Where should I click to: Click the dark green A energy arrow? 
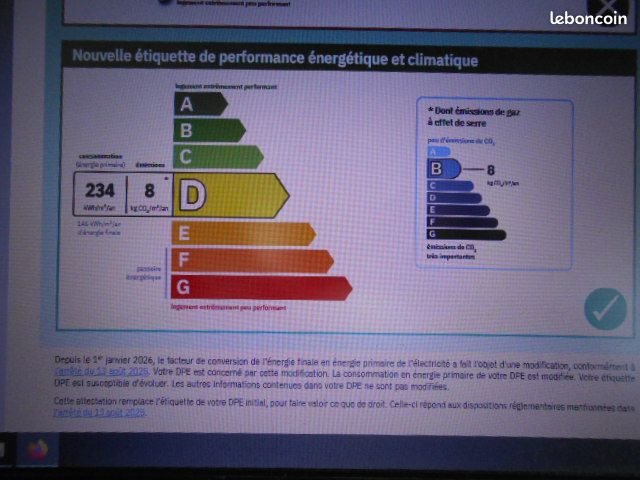tap(200, 104)
